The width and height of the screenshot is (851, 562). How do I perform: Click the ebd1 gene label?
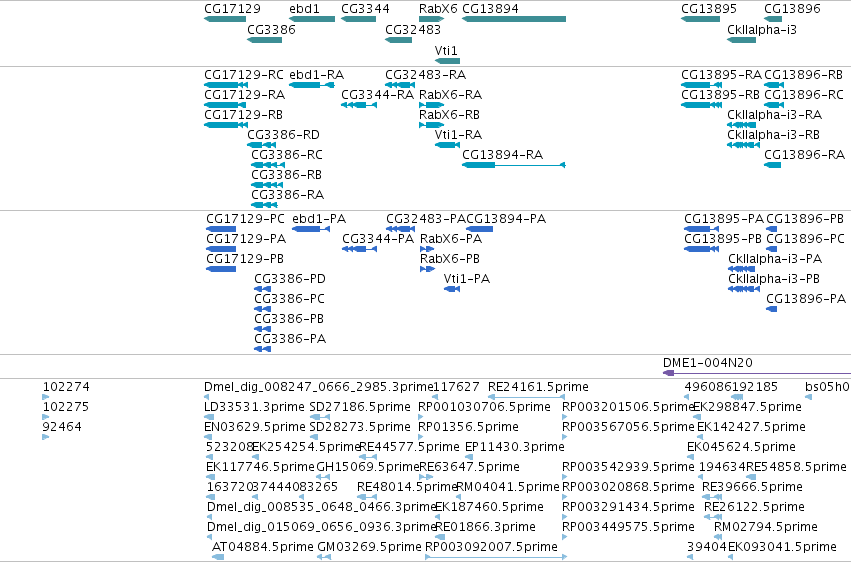(304, 9)
